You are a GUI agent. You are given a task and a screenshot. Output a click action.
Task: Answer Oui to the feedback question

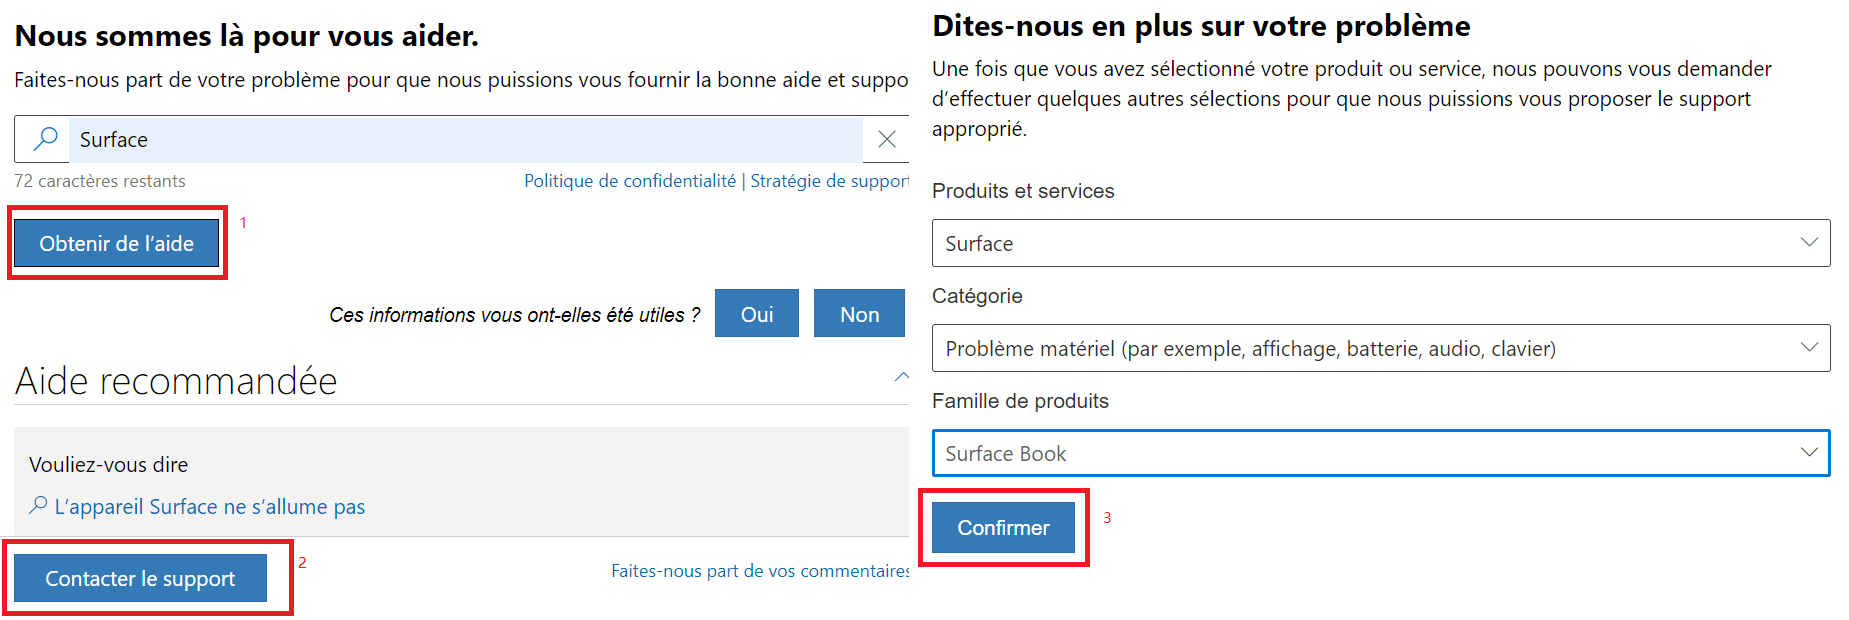[757, 313]
